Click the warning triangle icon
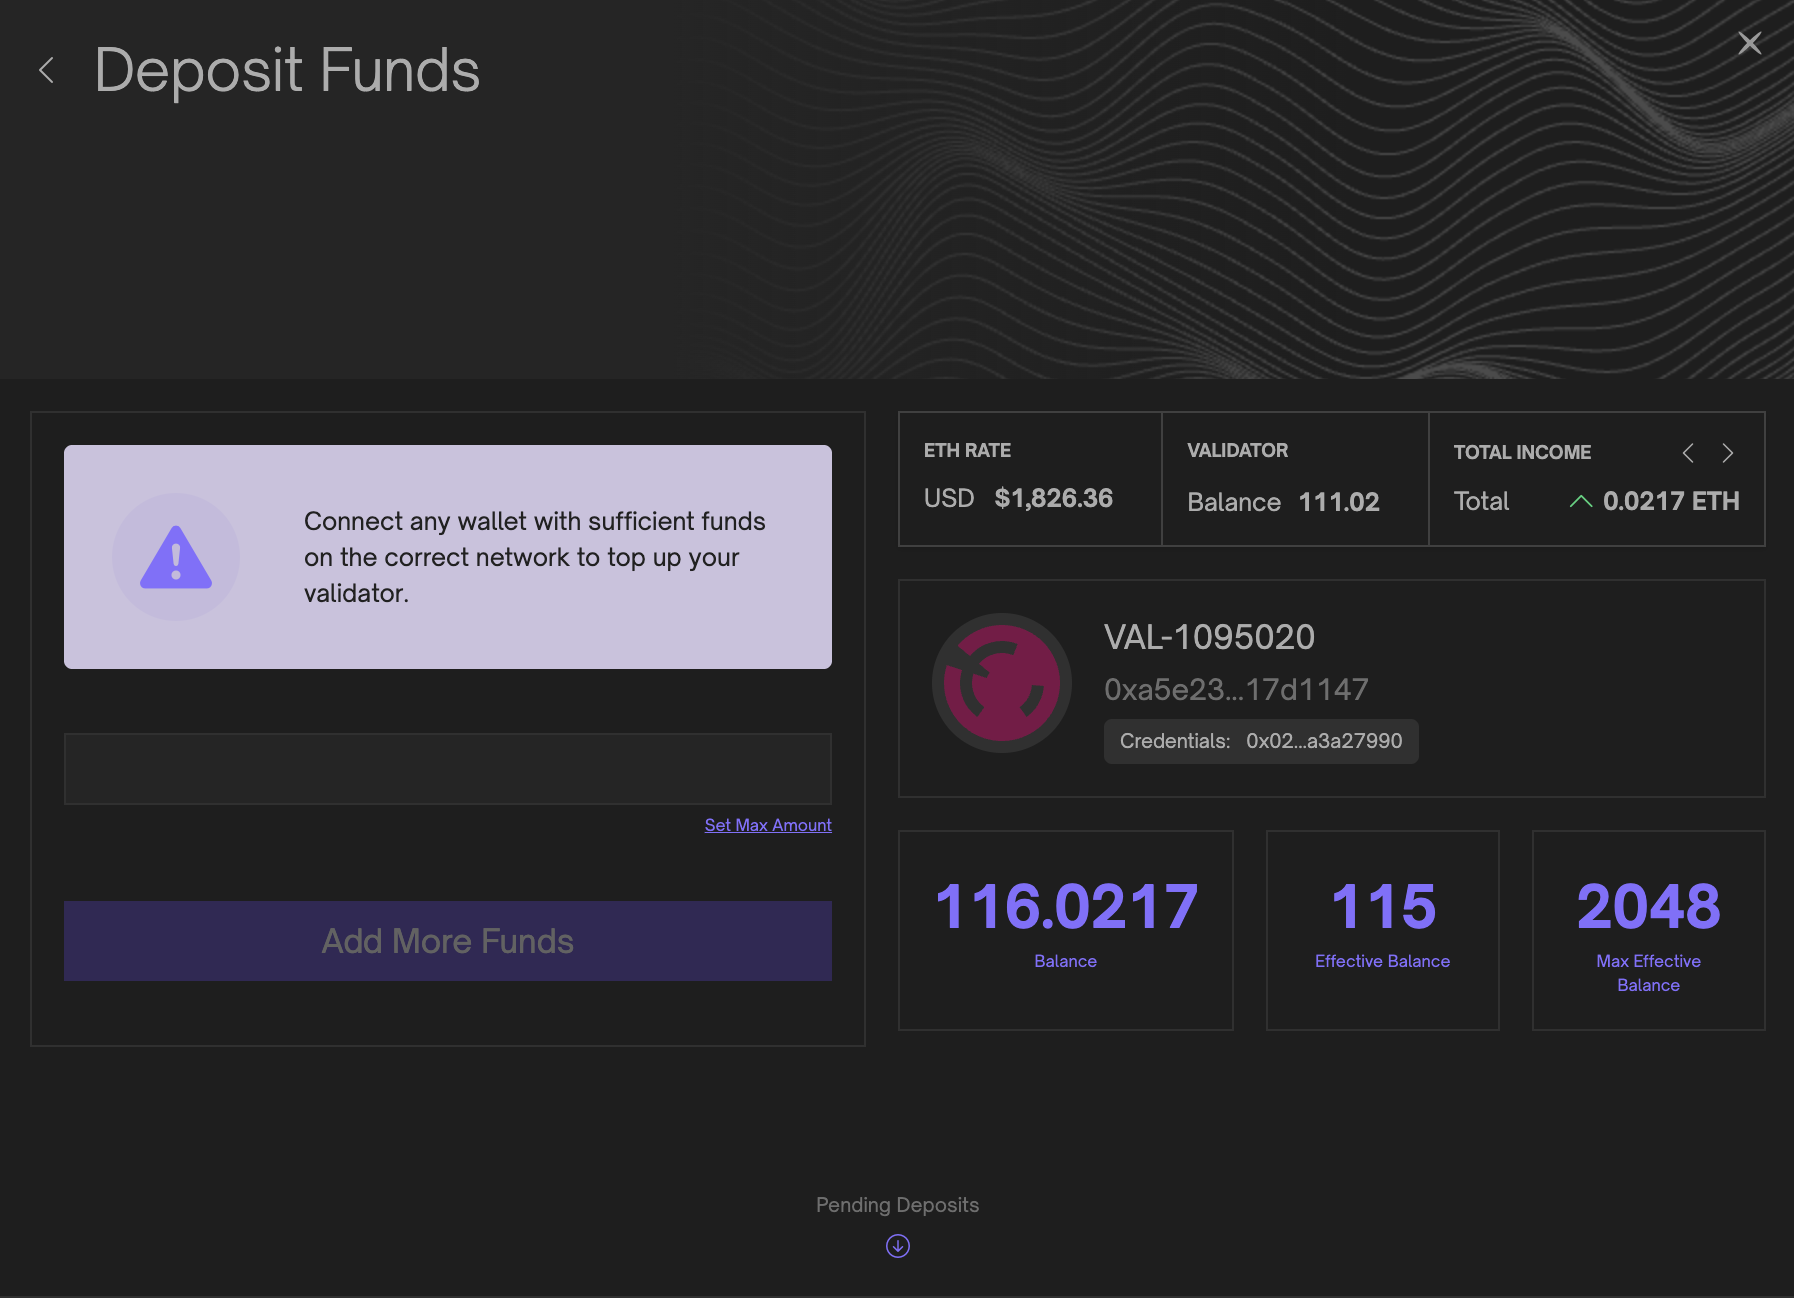The width and height of the screenshot is (1794, 1298). [x=176, y=557]
